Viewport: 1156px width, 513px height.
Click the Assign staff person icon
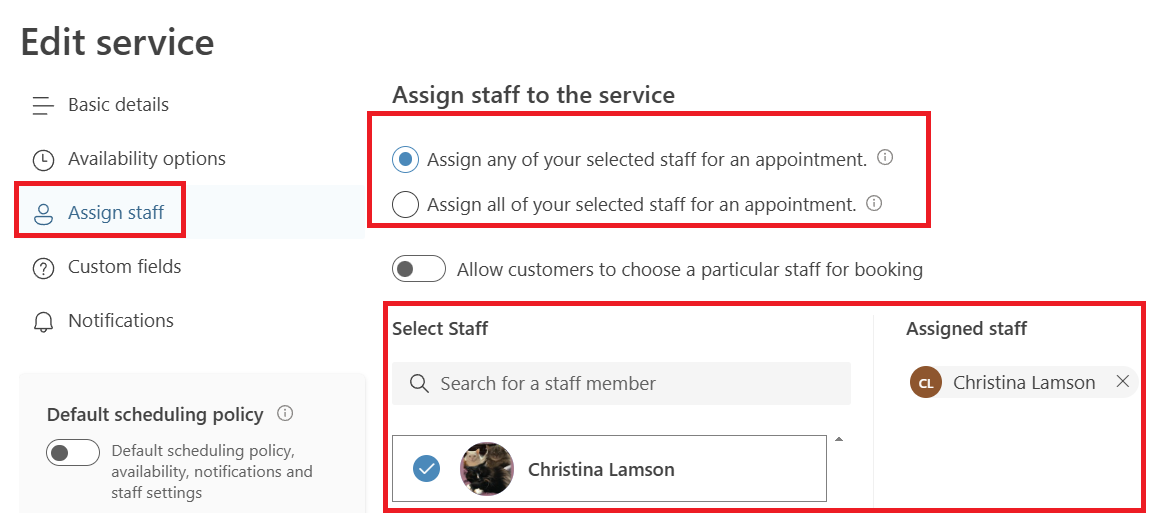(43, 213)
